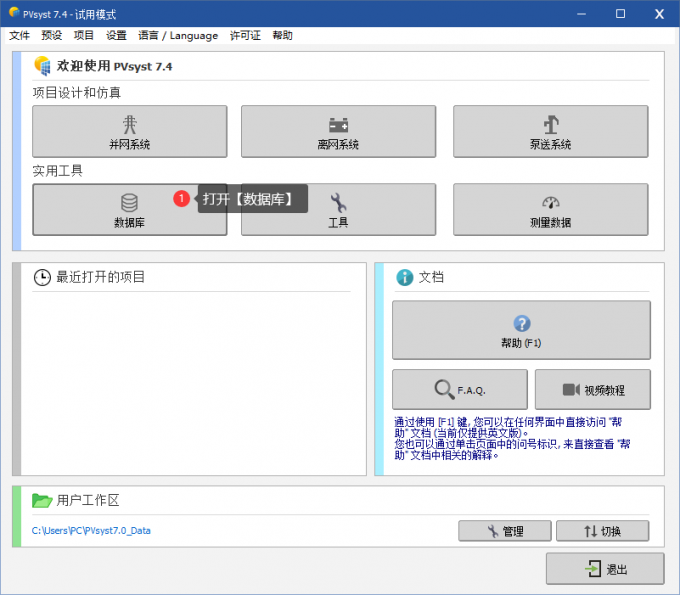
Task: Click the green exit door icon
Action: pos(593,569)
